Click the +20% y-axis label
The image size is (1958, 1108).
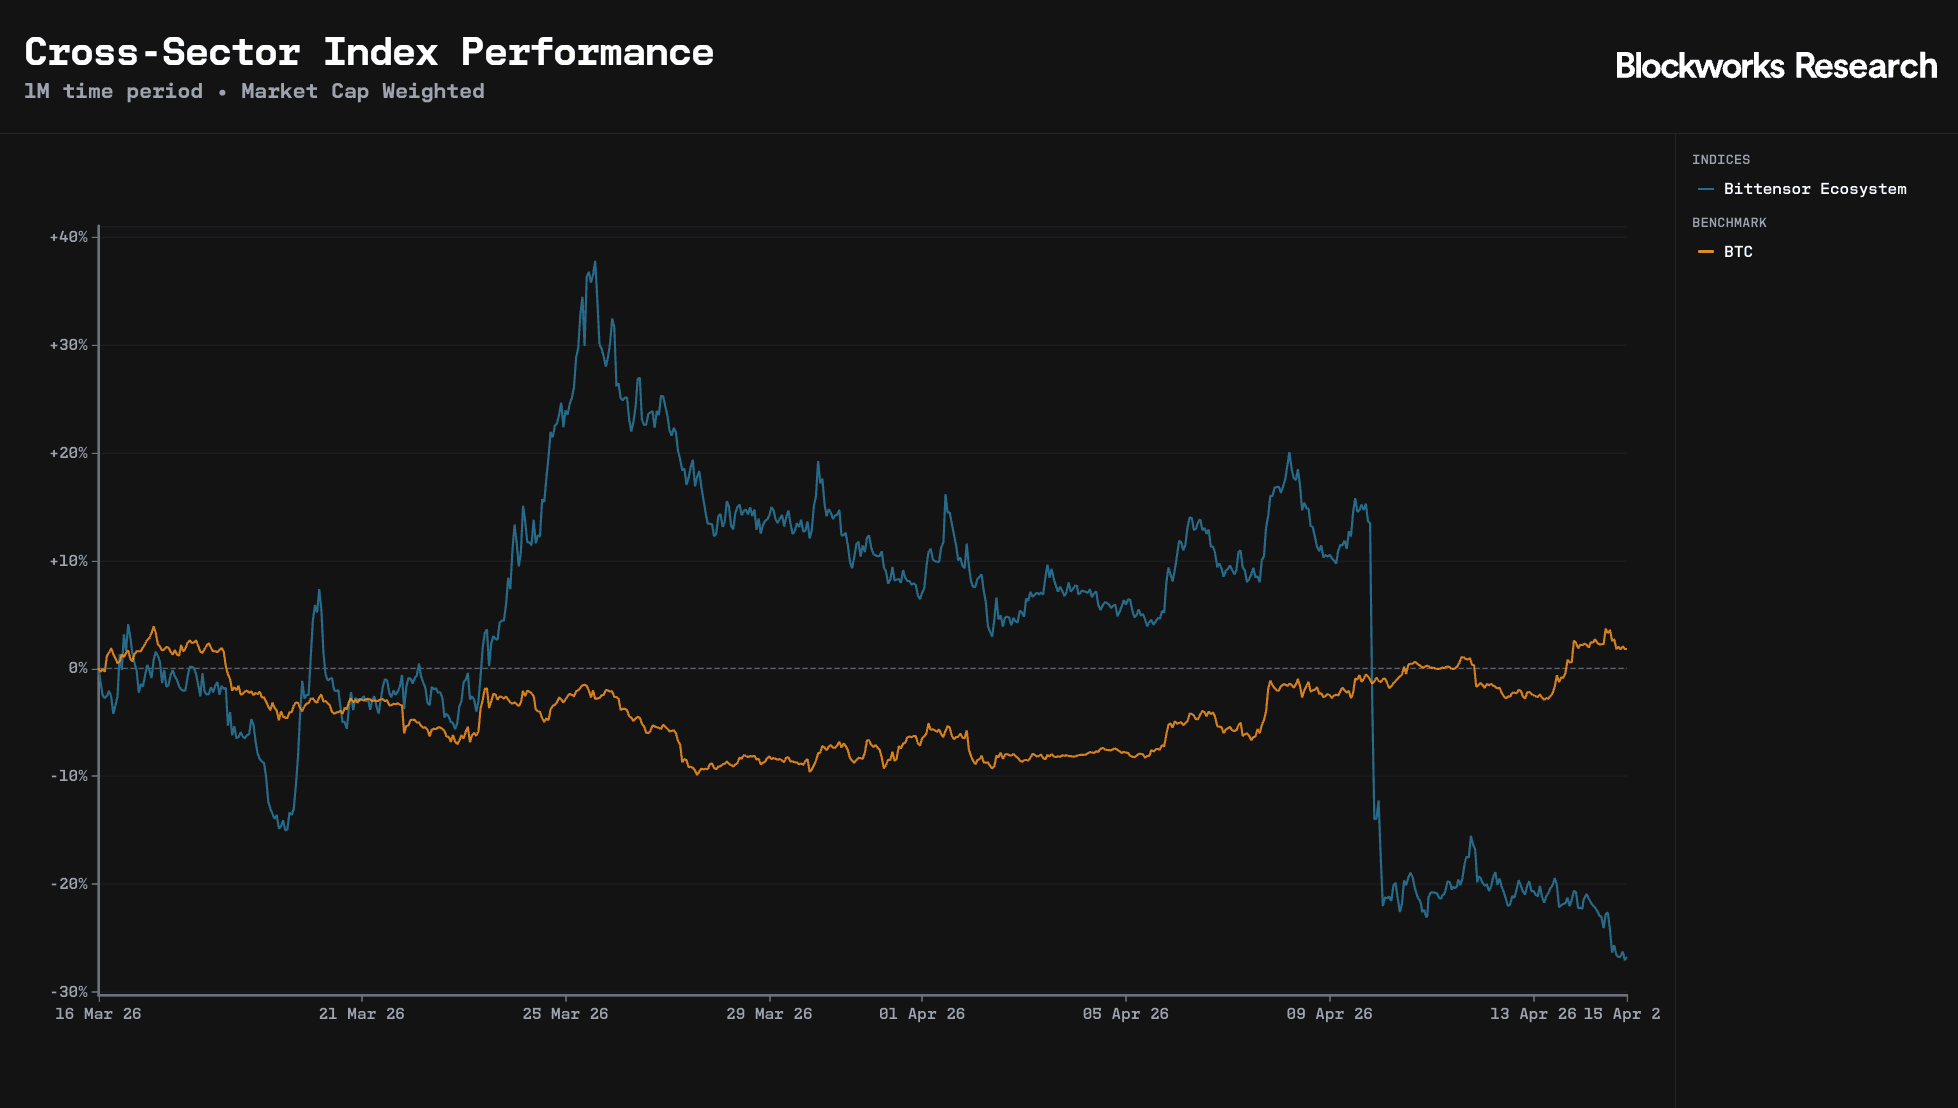click(69, 453)
